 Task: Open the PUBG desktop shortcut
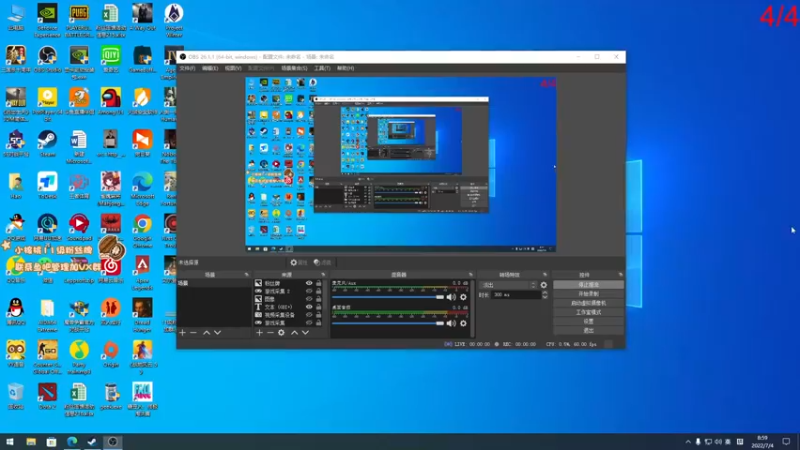79,21
